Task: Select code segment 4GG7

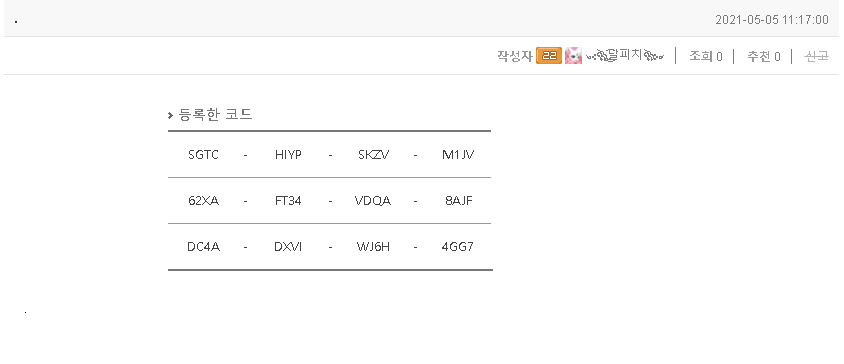Action: (x=458, y=247)
